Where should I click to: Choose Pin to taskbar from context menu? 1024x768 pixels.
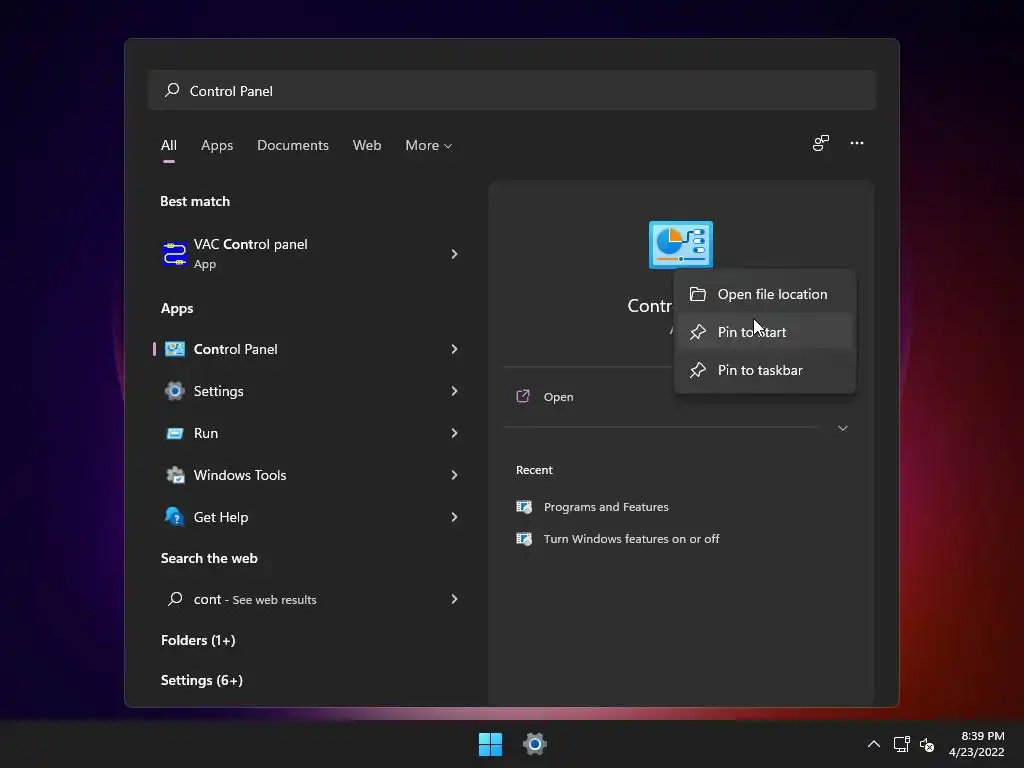point(765,370)
